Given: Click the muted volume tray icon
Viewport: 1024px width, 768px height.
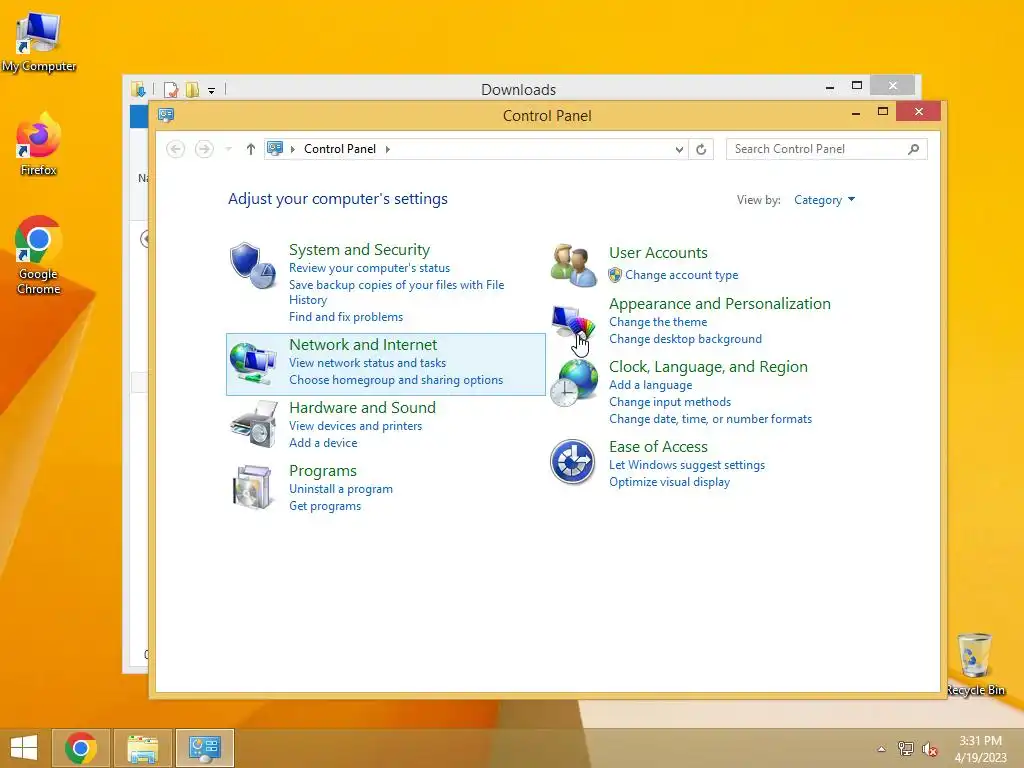Looking at the screenshot, I should coord(929,748).
